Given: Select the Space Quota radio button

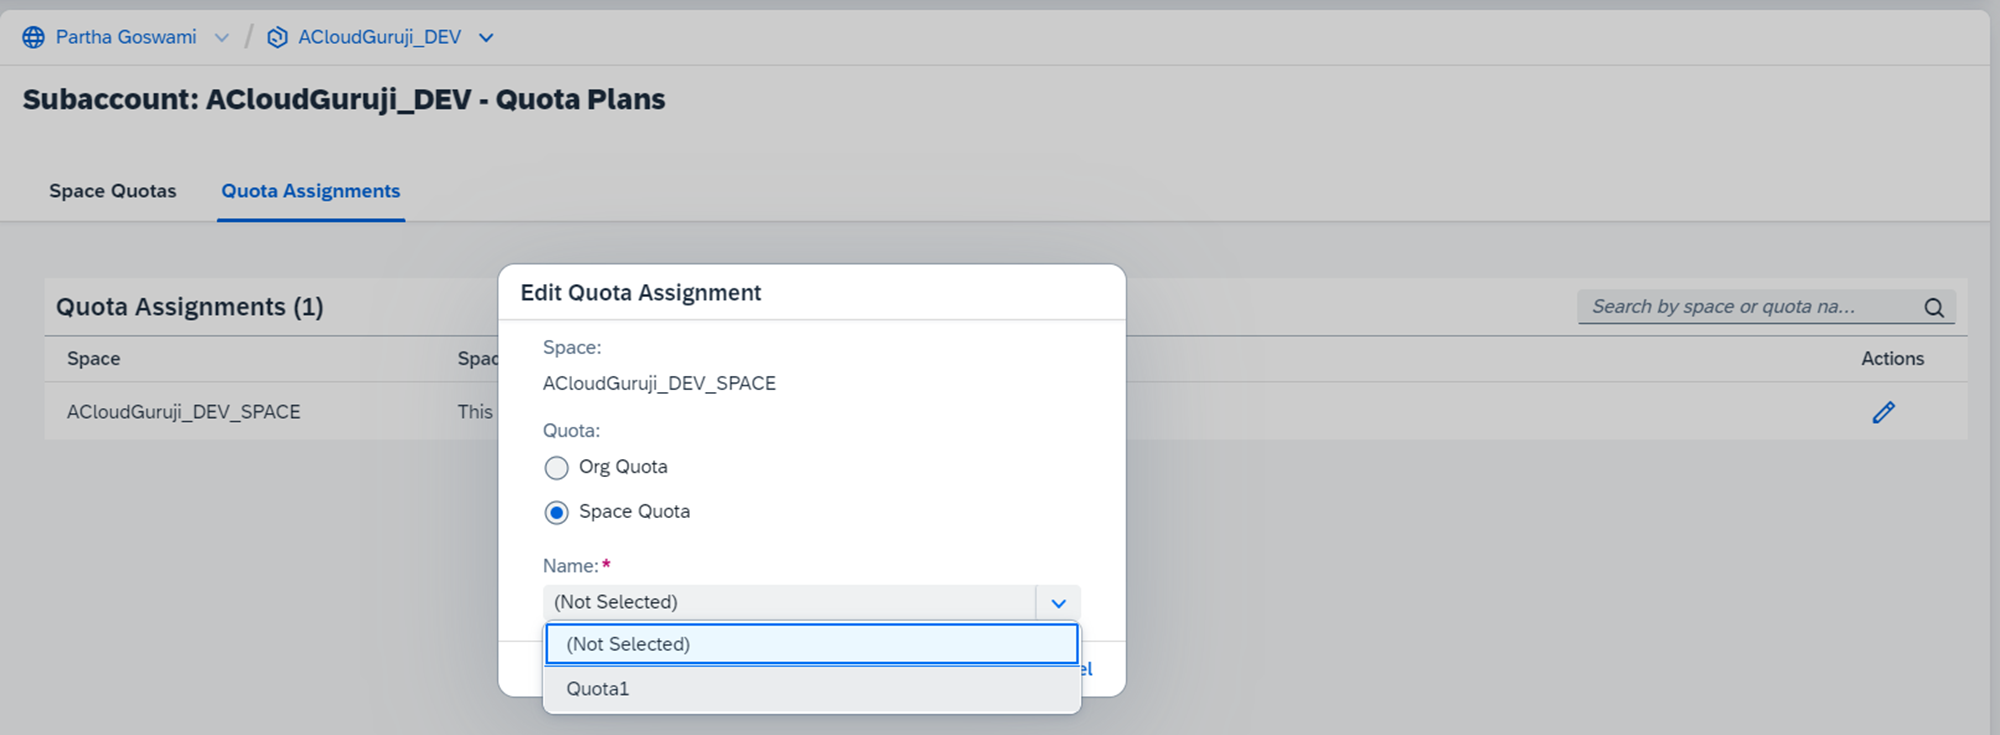Looking at the screenshot, I should tap(556, 513).
